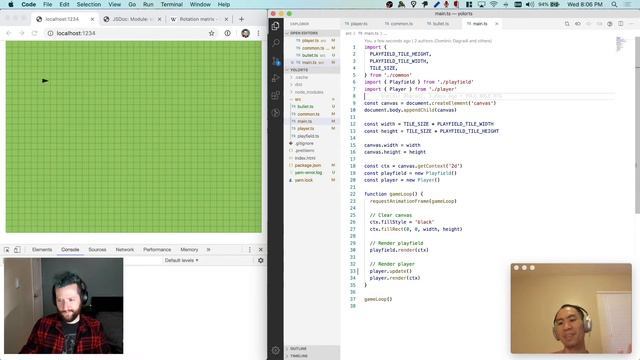The height and width of the screenshot is (360, 640).
Task: Toggle the file blame annotations icon in editor toolbar
Action: coord(609,24)
